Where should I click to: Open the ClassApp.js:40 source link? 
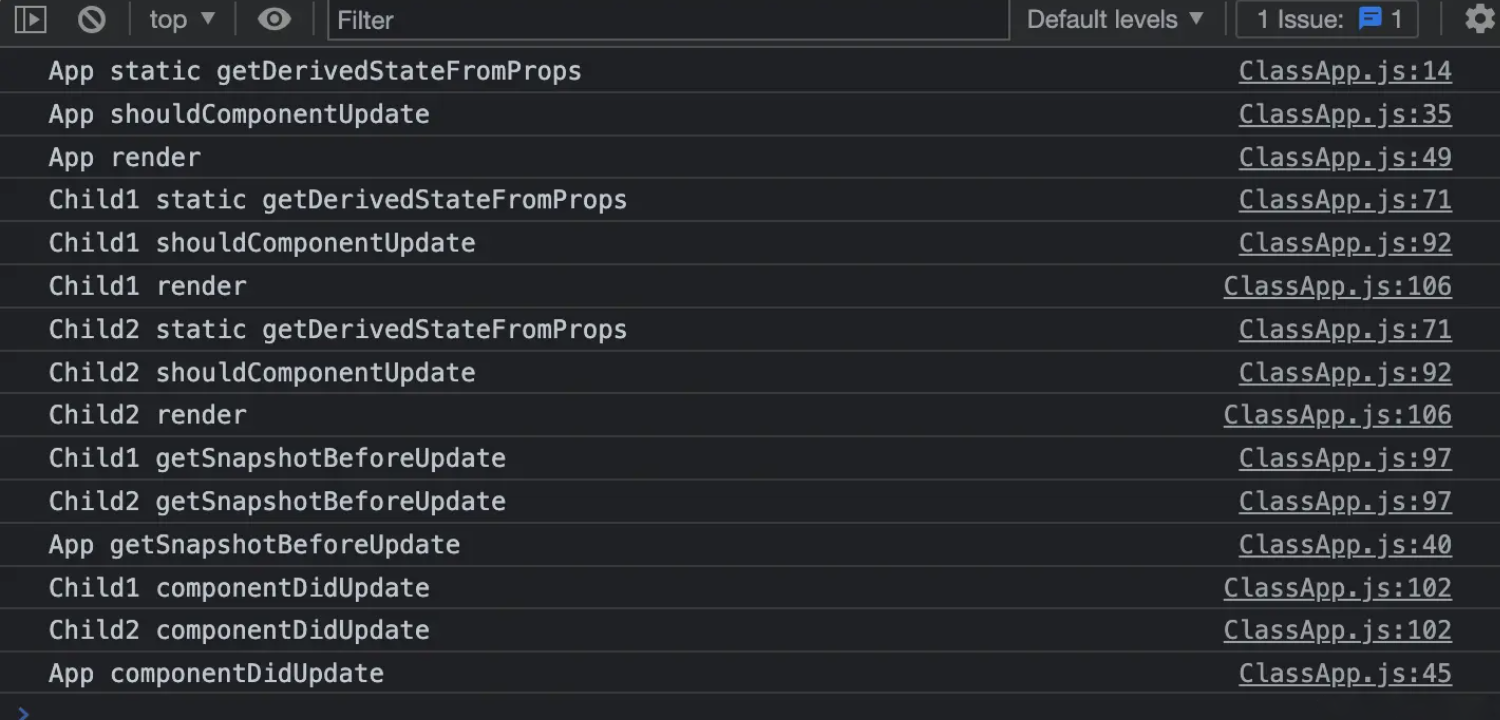point(1344,544)
